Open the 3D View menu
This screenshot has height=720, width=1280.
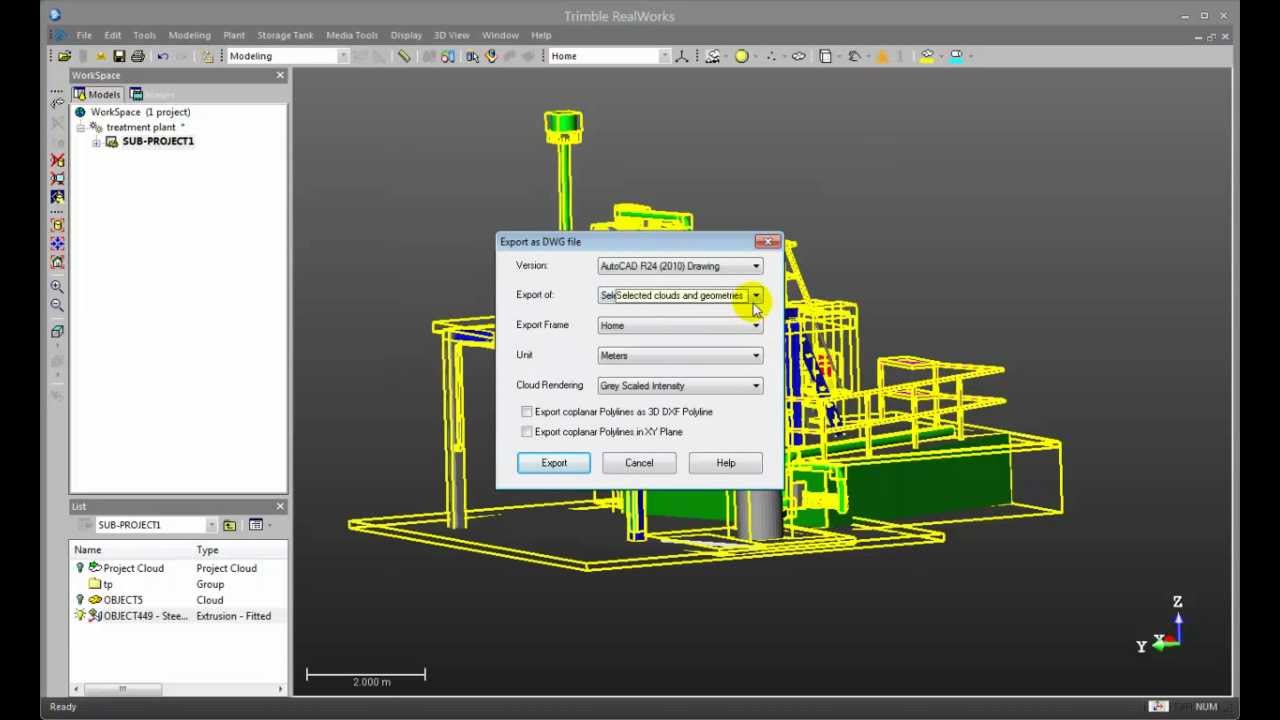(452, 35)
